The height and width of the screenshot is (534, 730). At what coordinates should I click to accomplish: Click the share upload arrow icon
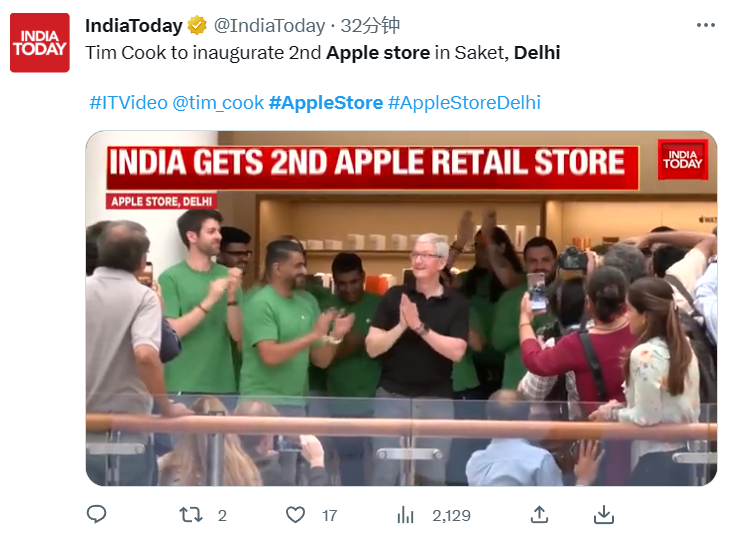click(539, 514)
